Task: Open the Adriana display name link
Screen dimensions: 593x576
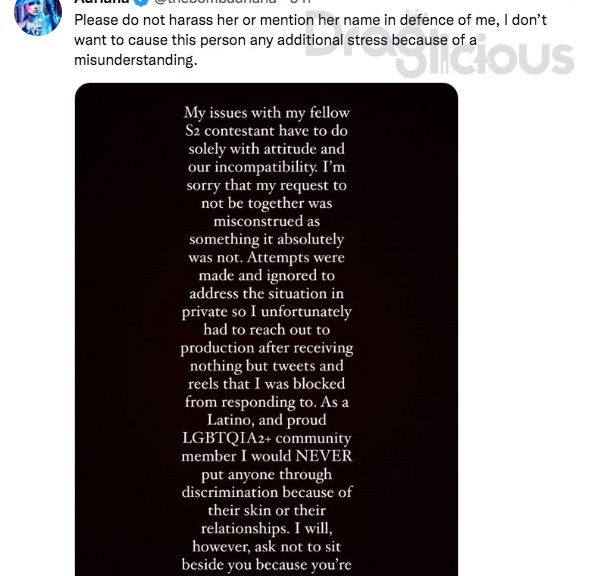Action: coord(102,2)
